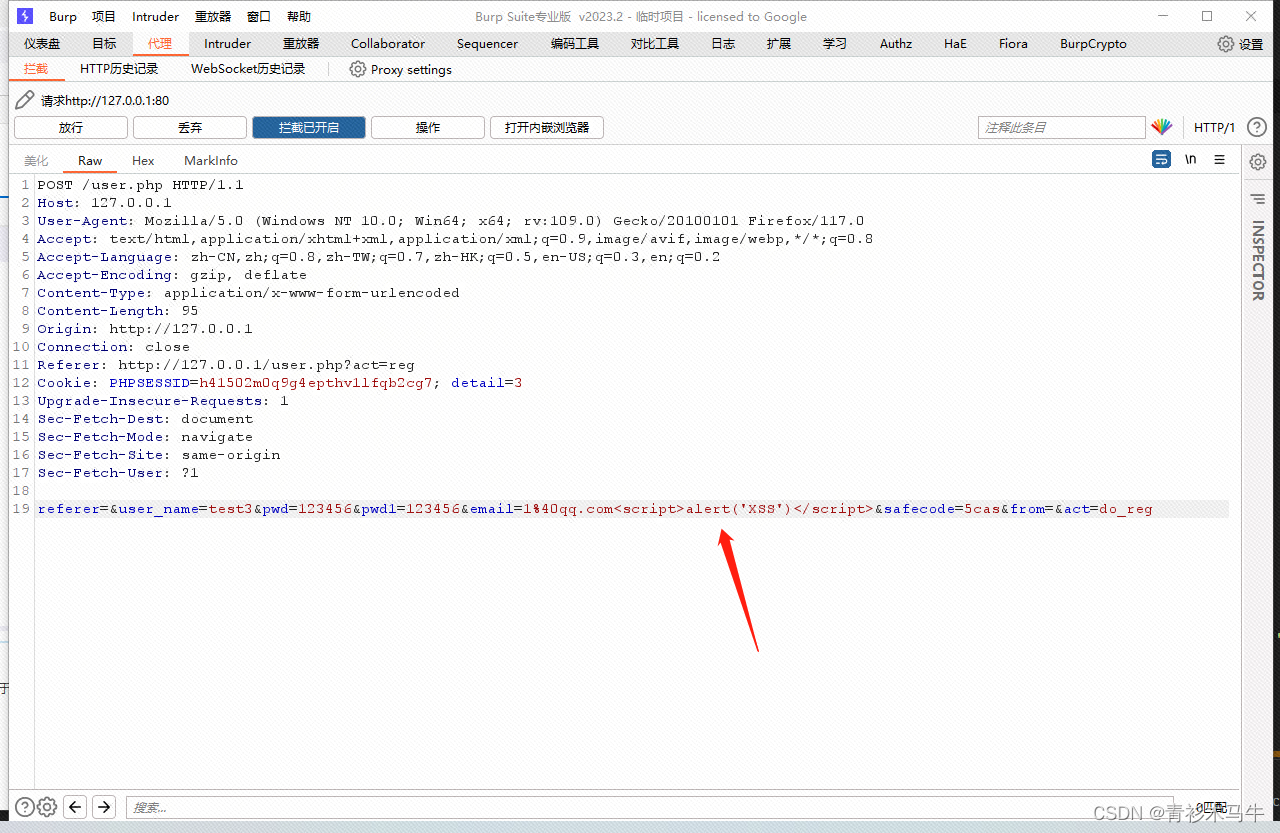The image size is (1280, 833).
Task: Click the request body line with user_name=test3
Action: (x=595, y=509)
